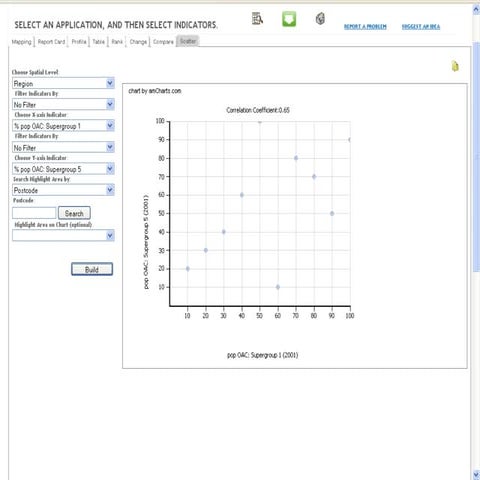Open the X-axis indicator dropdown showing Supergroup 1

63,126
